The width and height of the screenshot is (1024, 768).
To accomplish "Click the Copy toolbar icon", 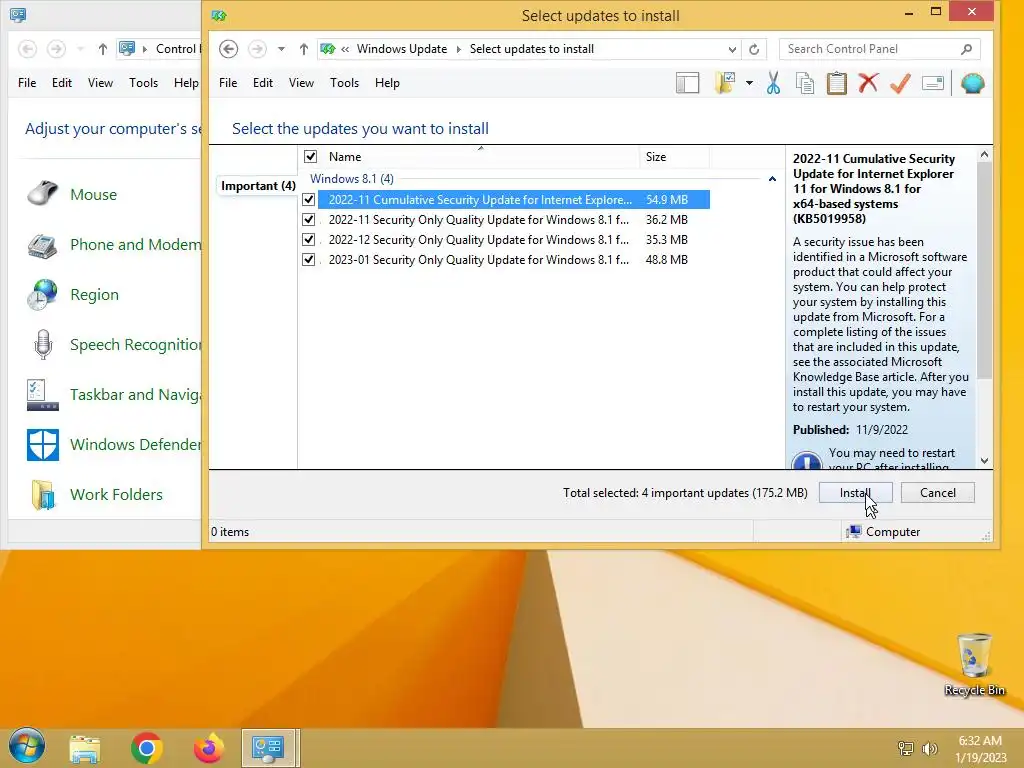I will click(805, 84).
